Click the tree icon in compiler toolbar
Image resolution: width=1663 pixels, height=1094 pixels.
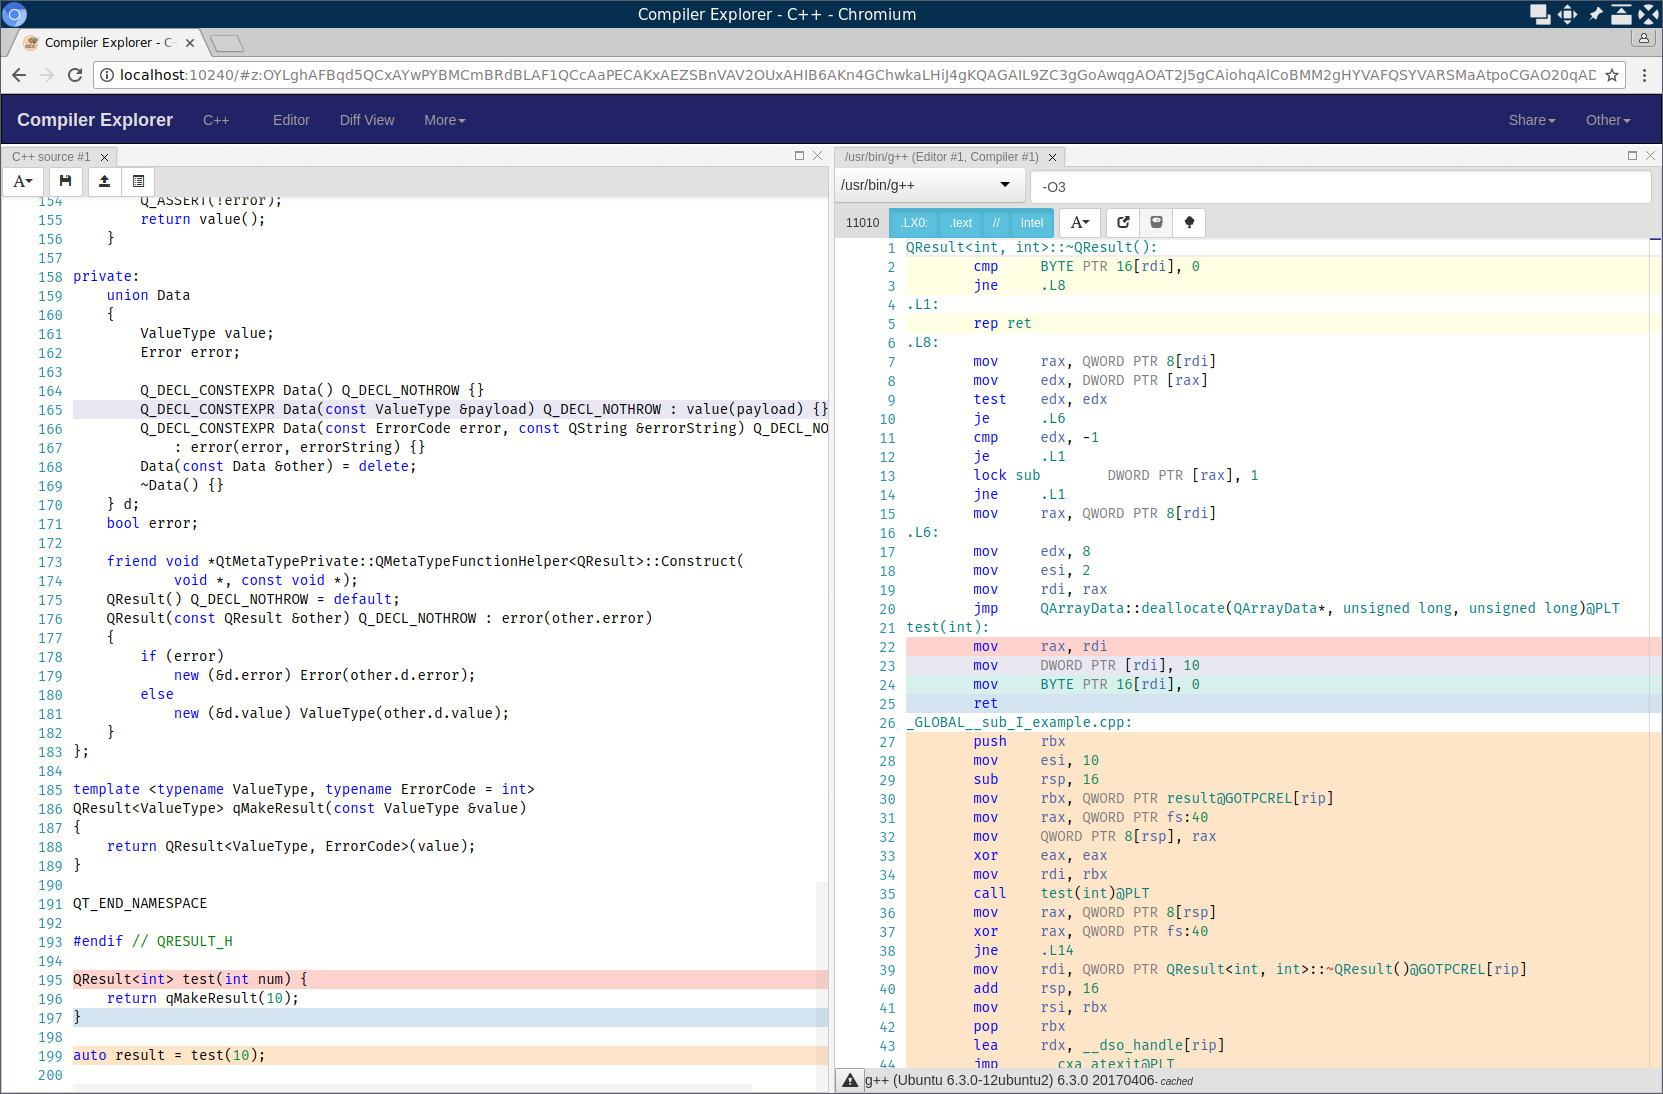pos(1189,222)
